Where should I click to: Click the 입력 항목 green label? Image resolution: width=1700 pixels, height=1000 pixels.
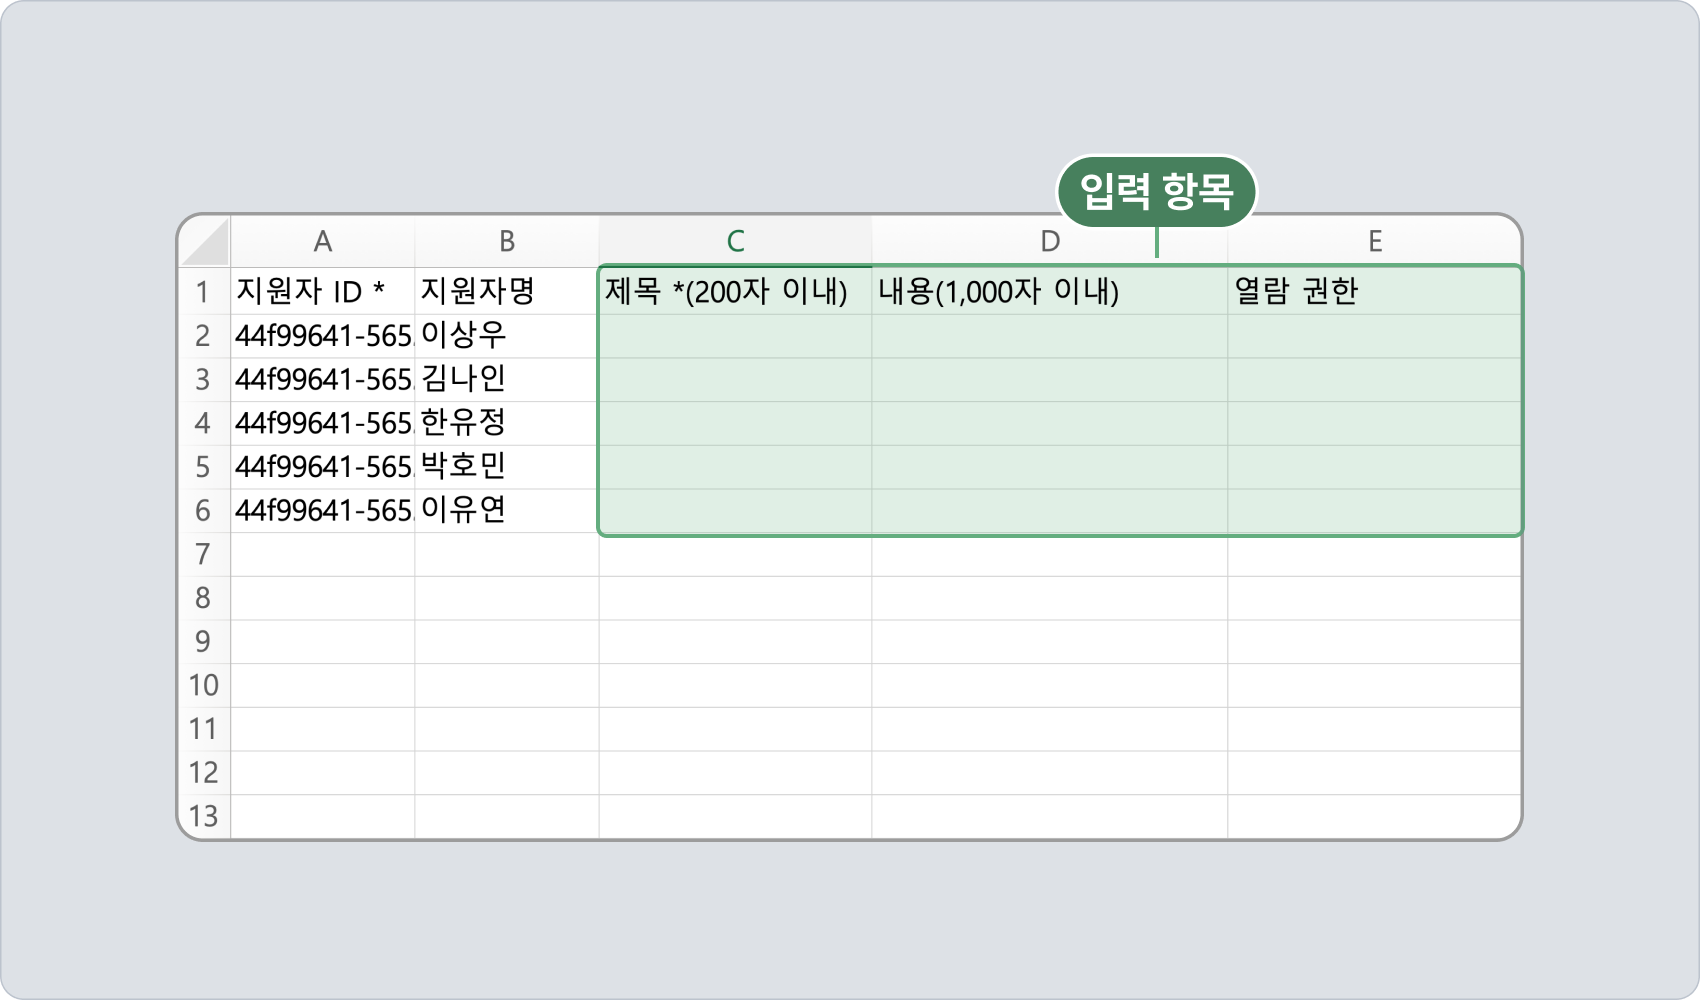[x=1156, y=191]
